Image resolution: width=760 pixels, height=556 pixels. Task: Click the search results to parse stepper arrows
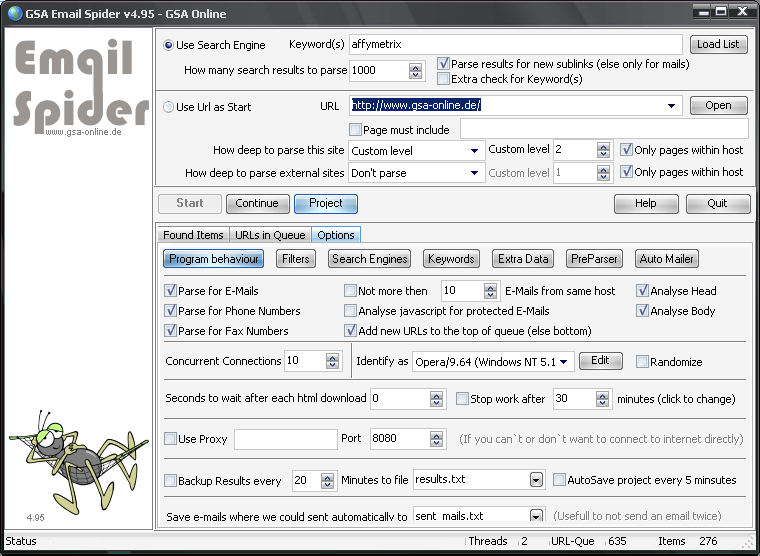click(x=415, y=71)
